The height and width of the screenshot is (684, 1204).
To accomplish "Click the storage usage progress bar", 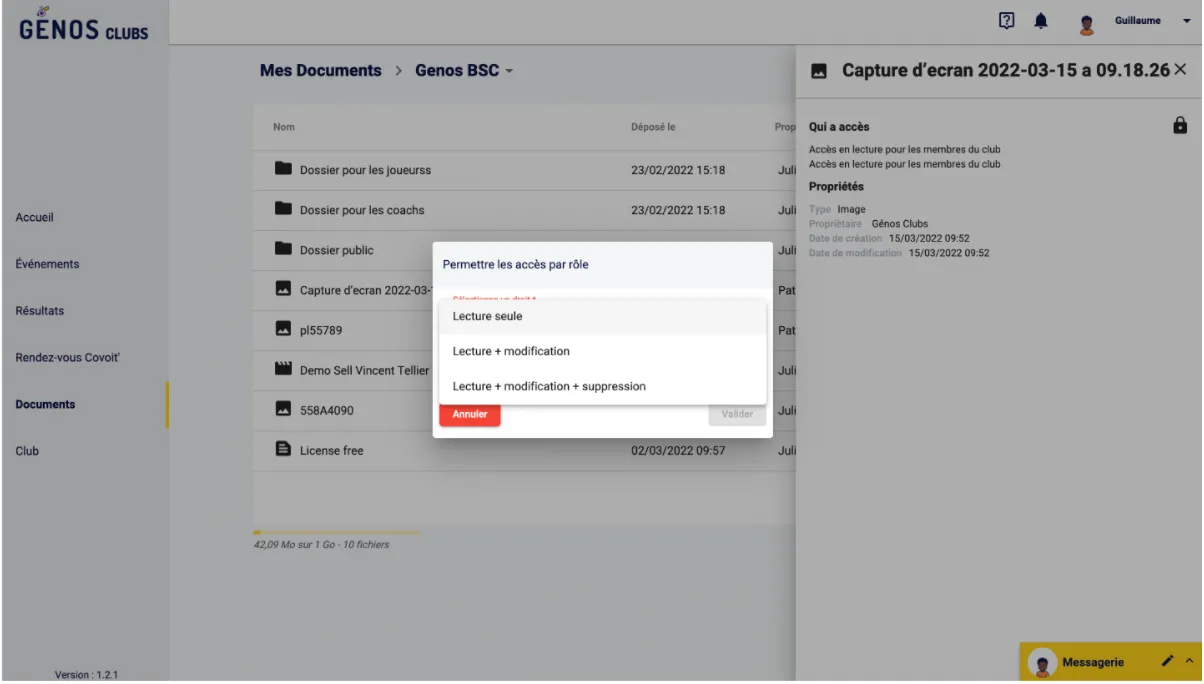I will pos(336,532).
